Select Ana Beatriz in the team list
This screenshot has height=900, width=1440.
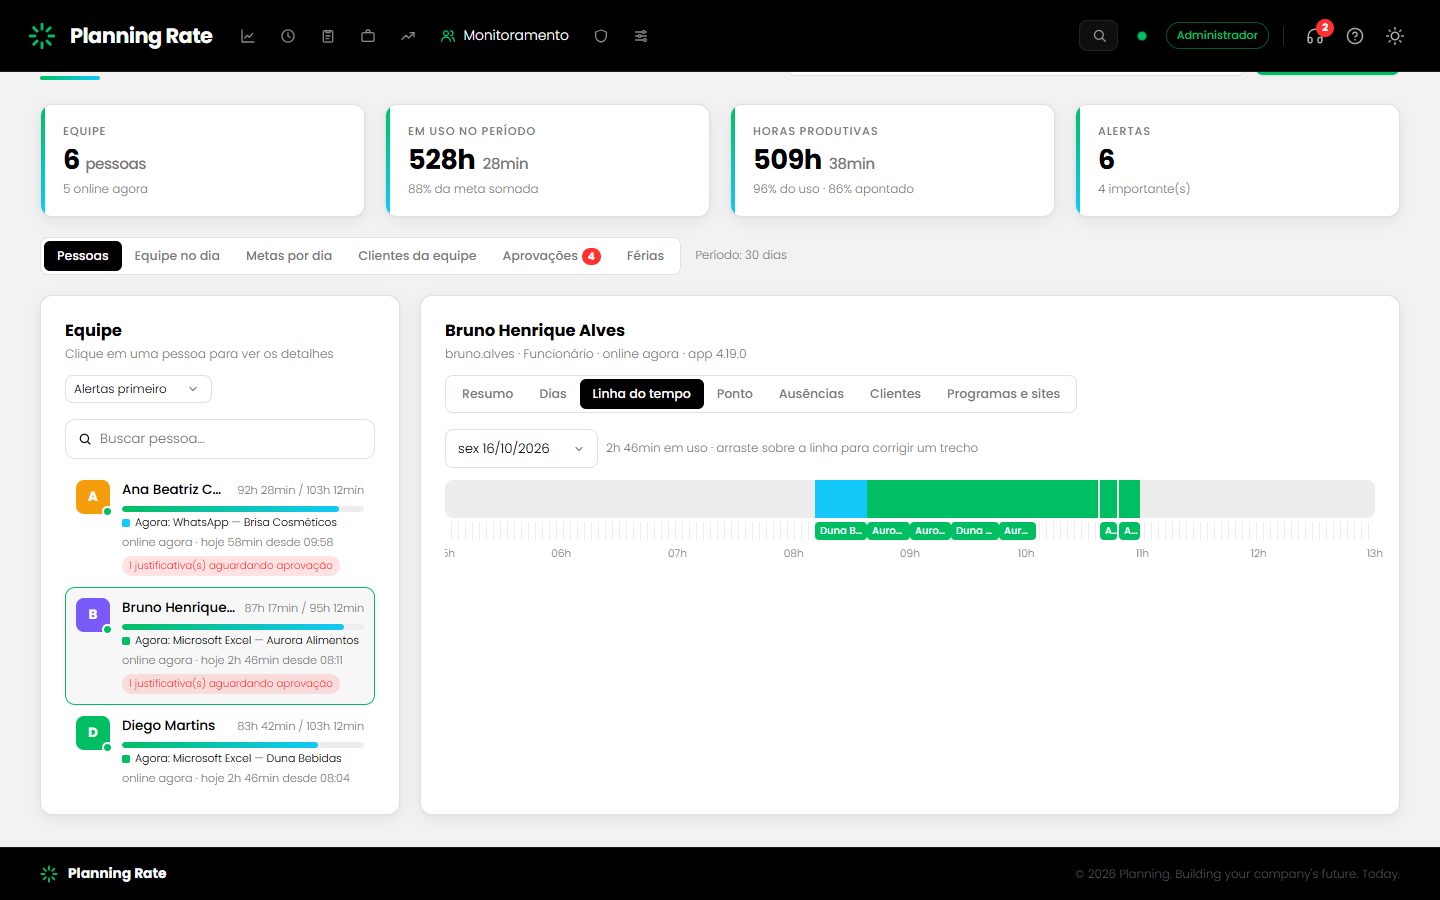point(220,528)
